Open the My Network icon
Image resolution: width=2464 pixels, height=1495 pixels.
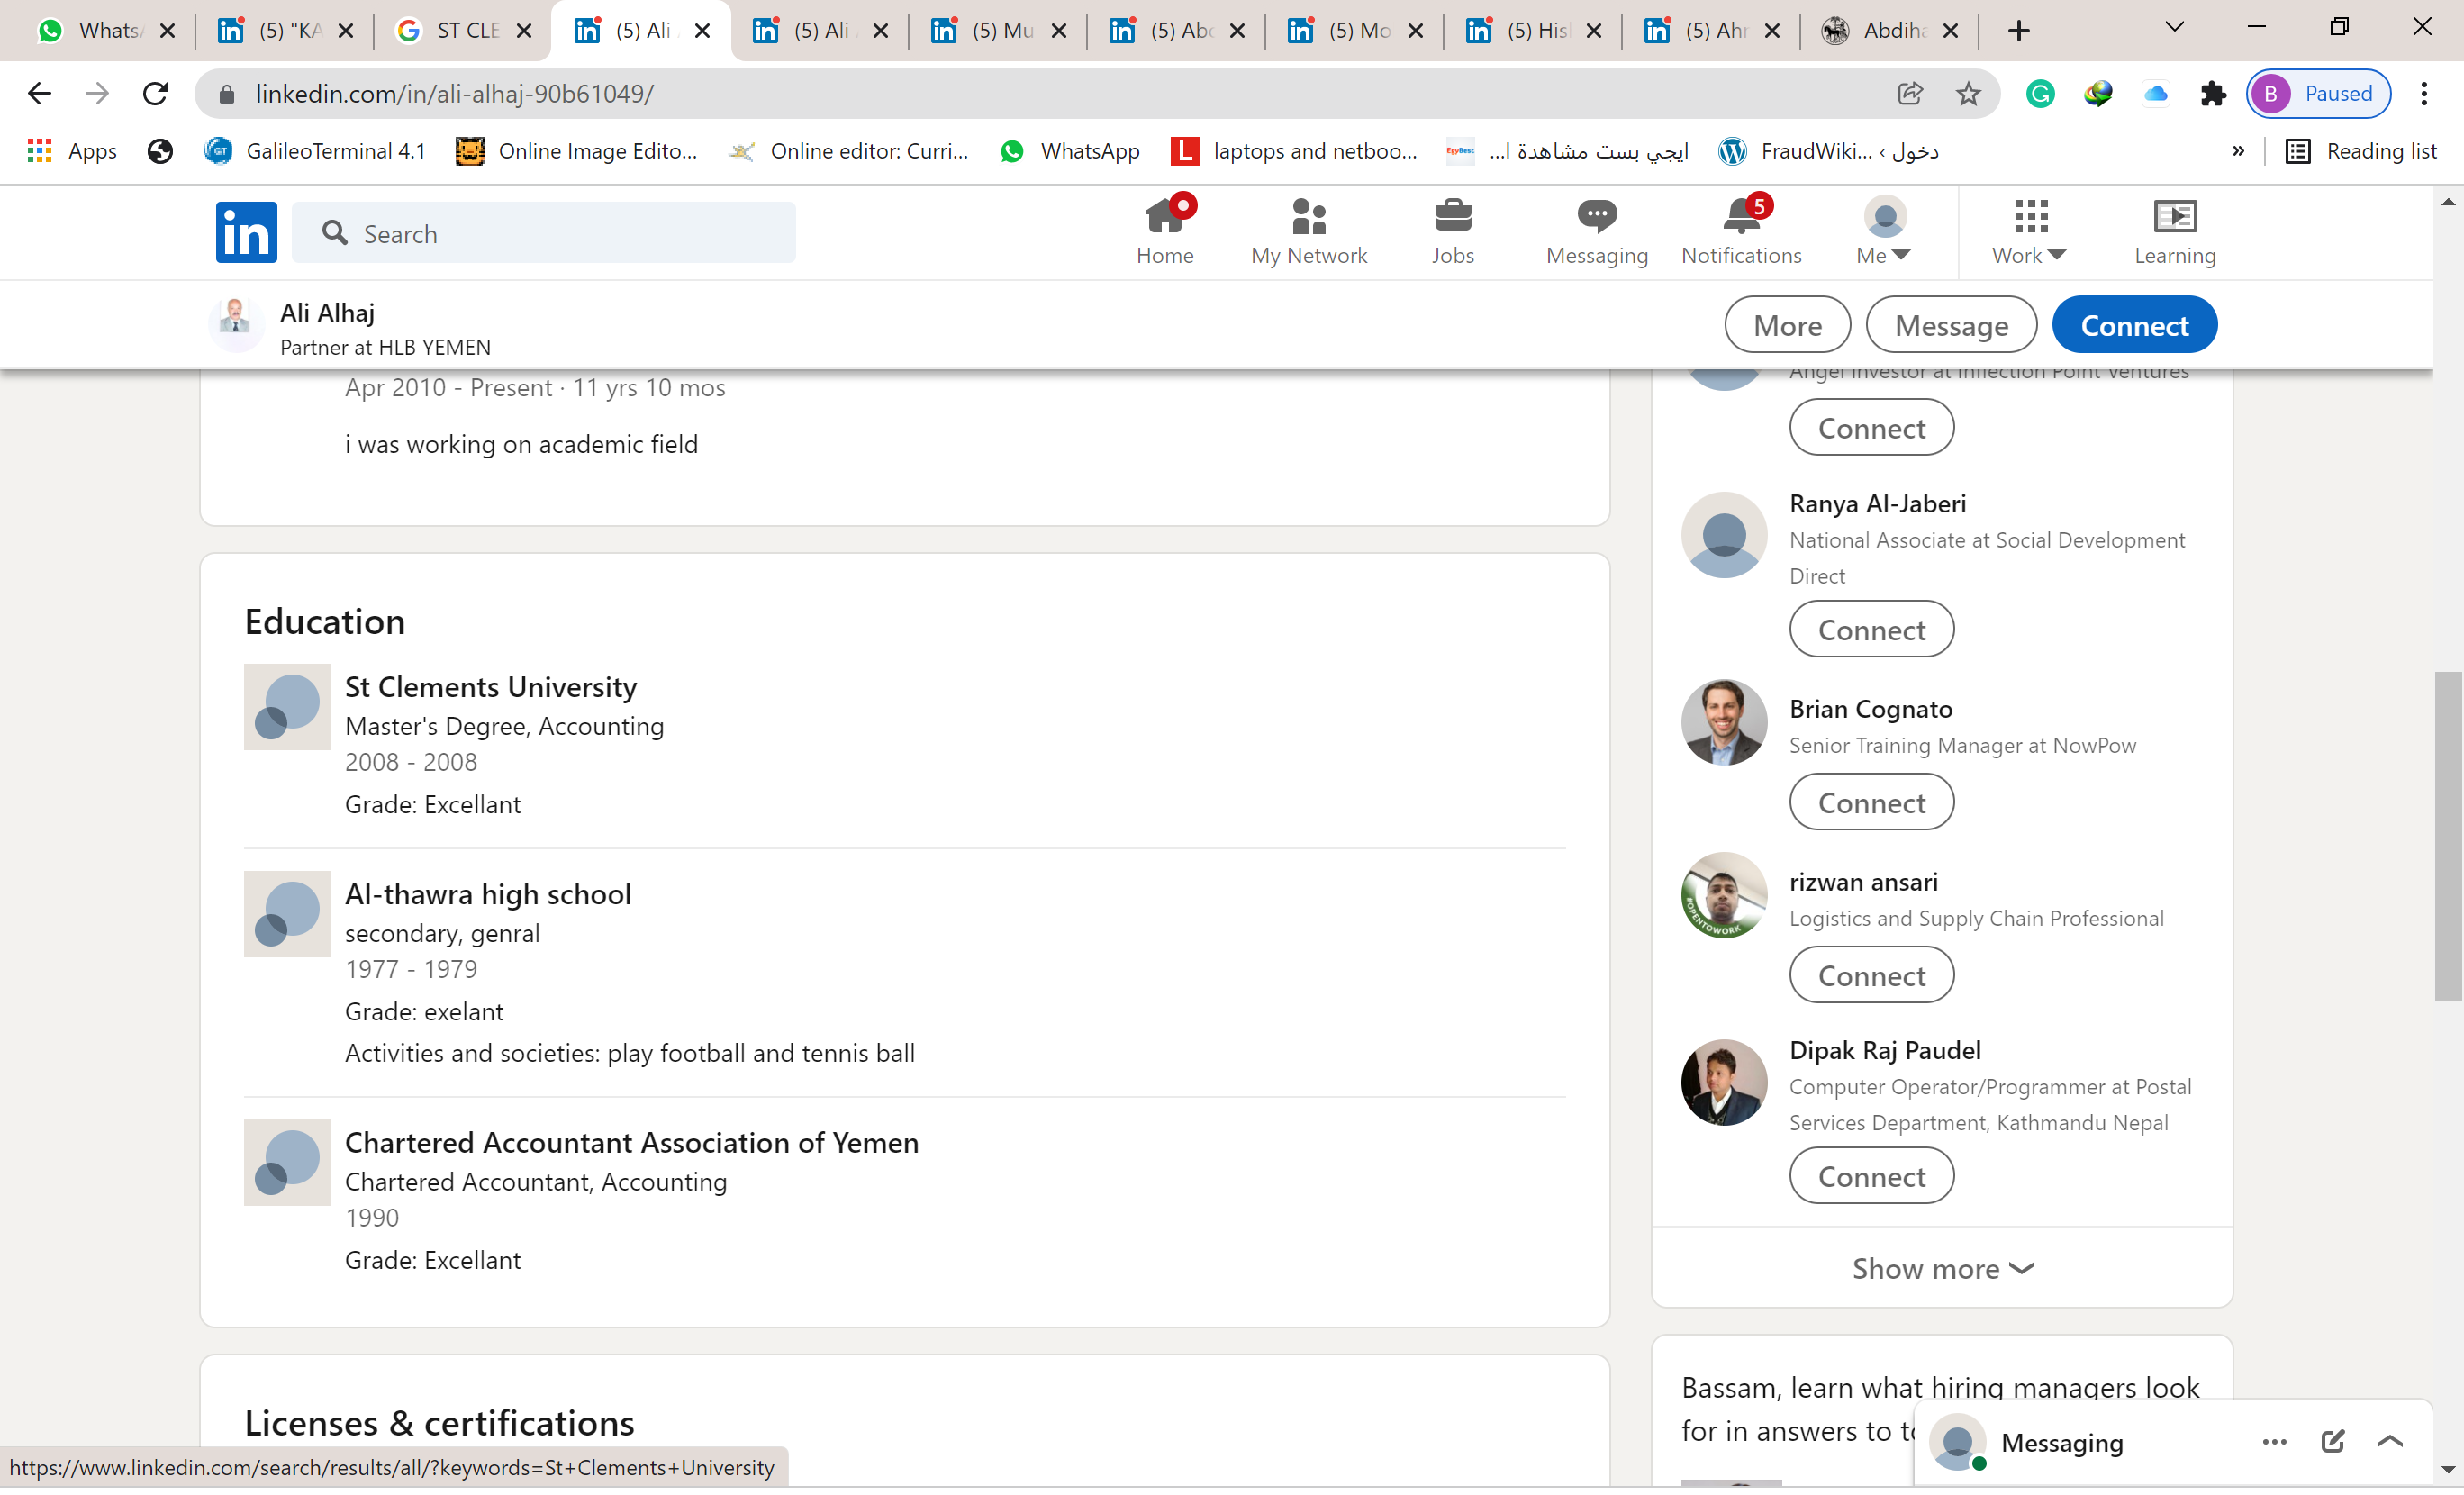pyautogui.click(x=1308, y=217)
